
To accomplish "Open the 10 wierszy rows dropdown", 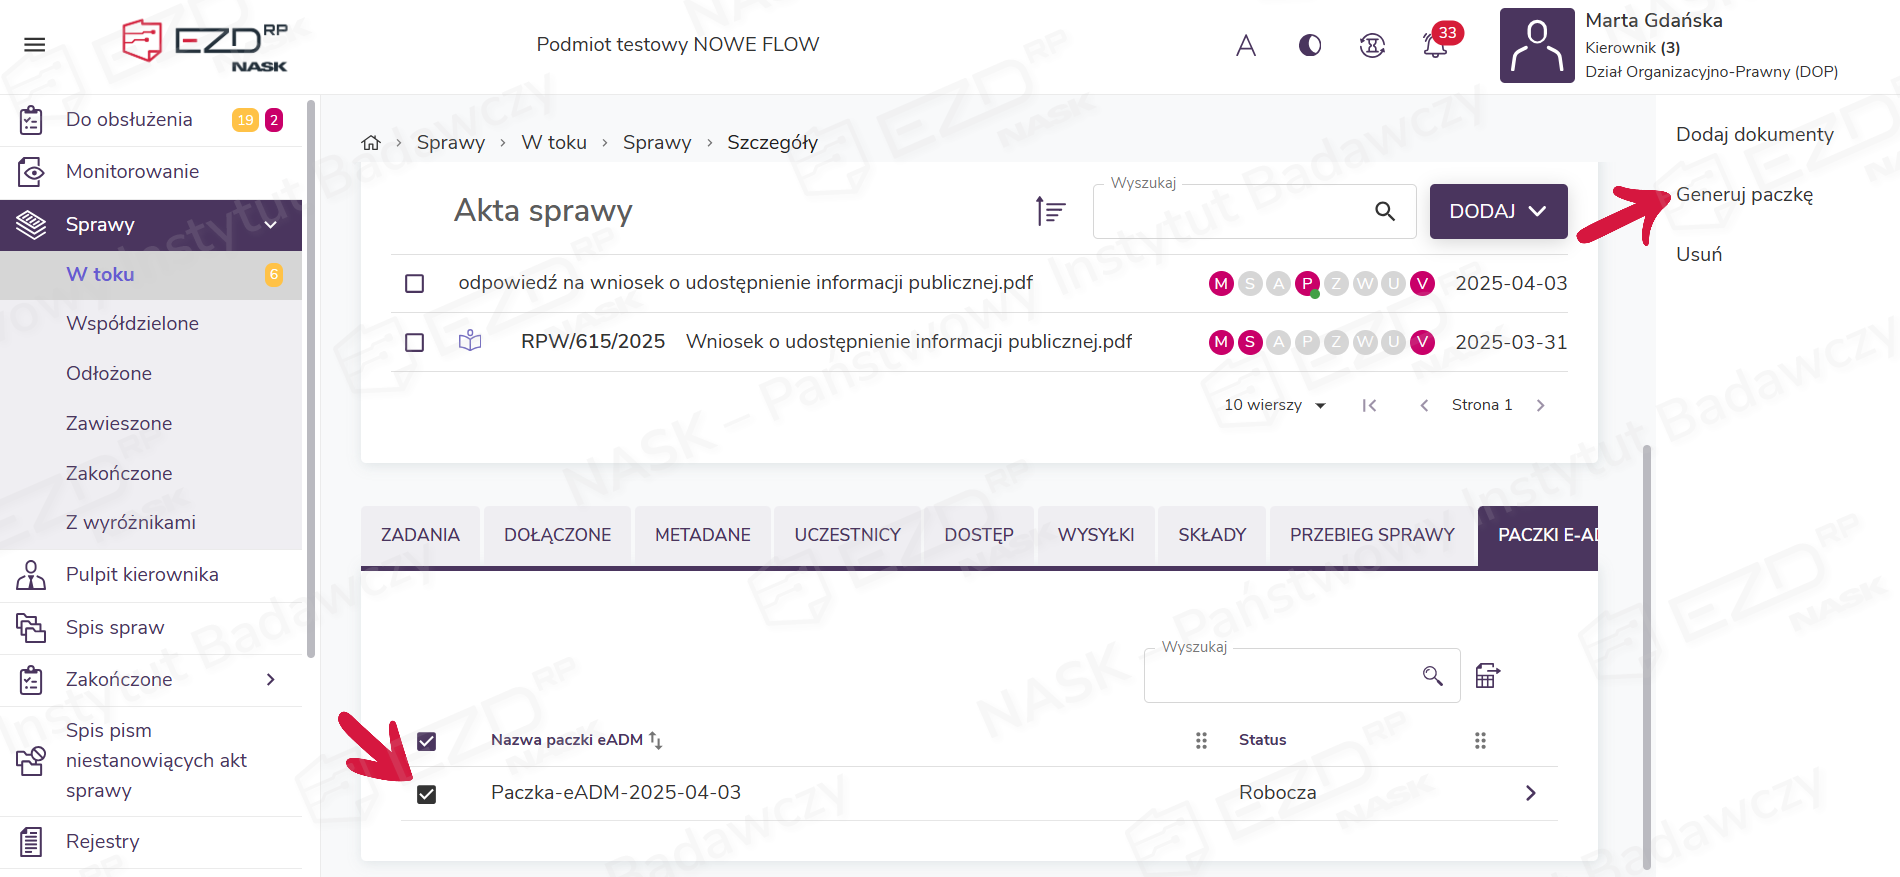I will (1275, 405).
